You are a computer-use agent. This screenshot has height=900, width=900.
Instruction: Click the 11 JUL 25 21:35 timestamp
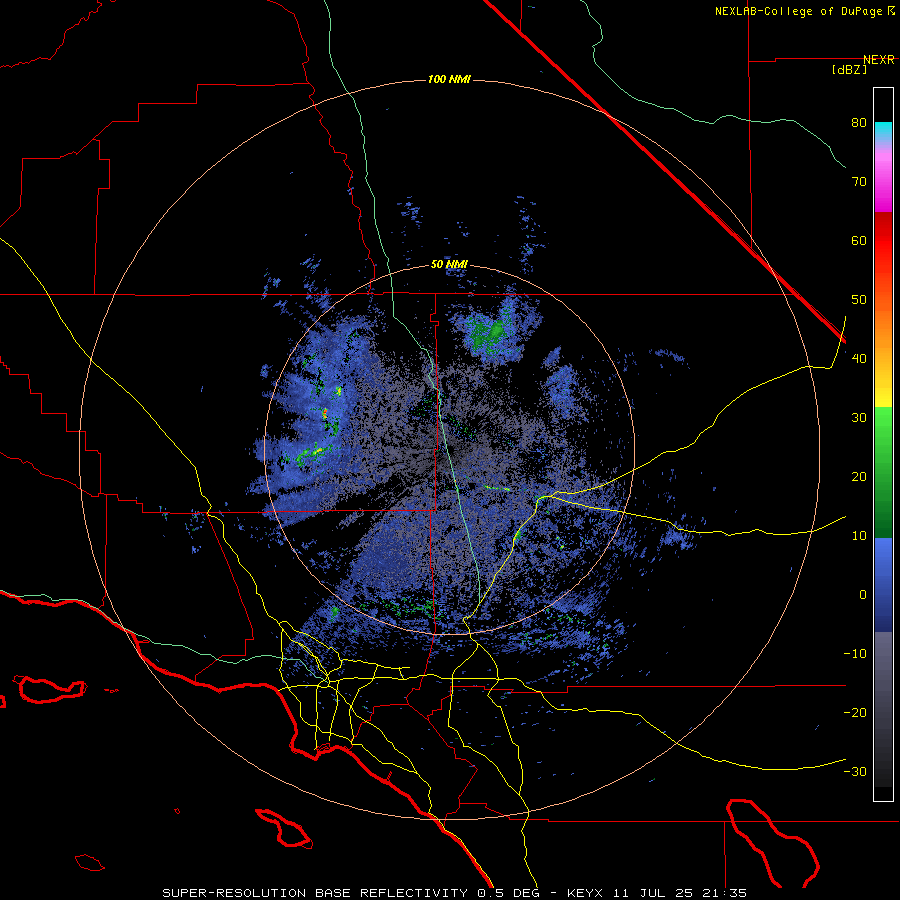[678, 893]
